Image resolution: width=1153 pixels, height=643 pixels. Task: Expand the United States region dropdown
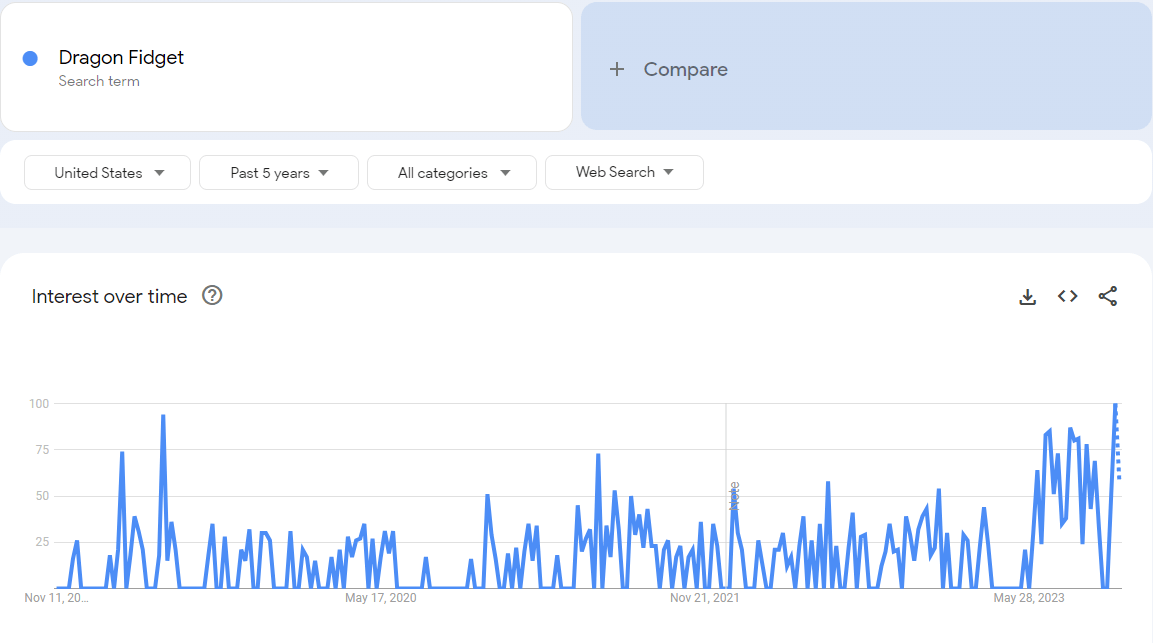pyautogui.click(x=108, y=173)
